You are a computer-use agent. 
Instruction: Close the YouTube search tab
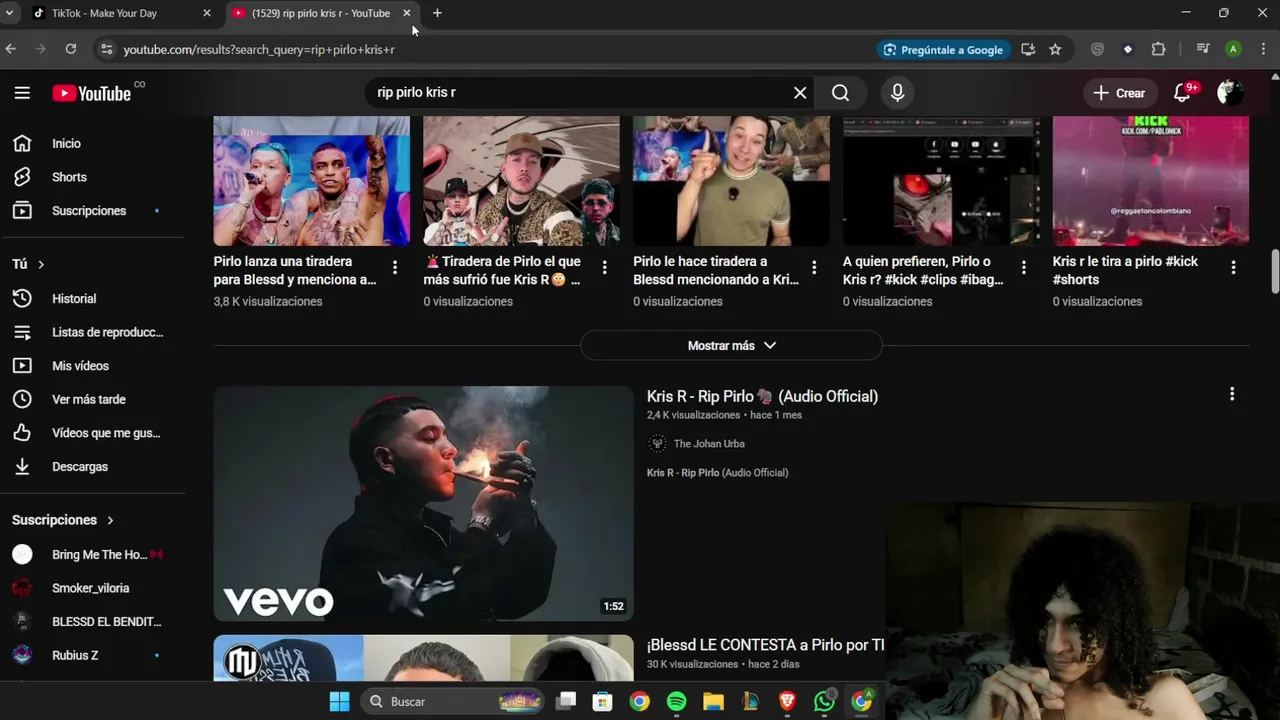click(406, 13)
